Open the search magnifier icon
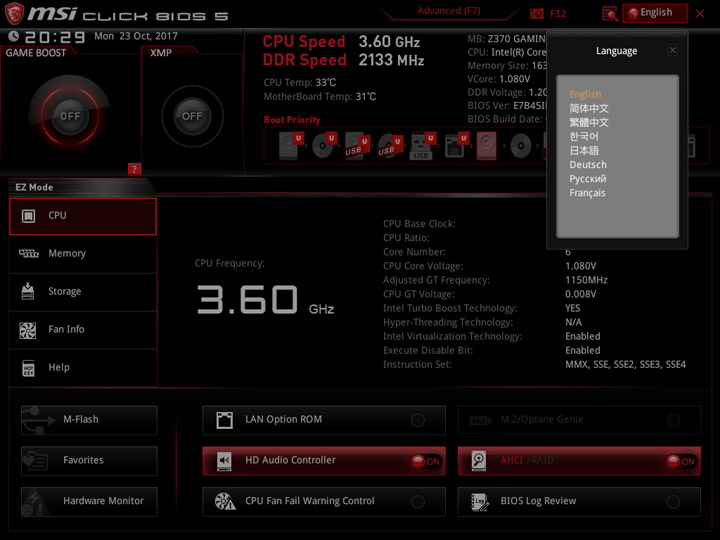Viewport: 720px width, 540px height. (x=610, y=14)
